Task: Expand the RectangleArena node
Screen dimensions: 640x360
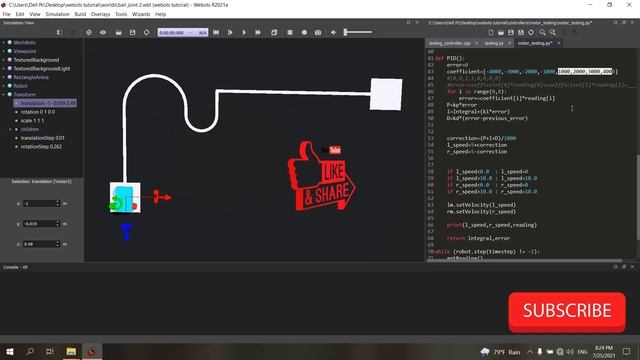Action: pyautogui.click(x=4, y=77)
